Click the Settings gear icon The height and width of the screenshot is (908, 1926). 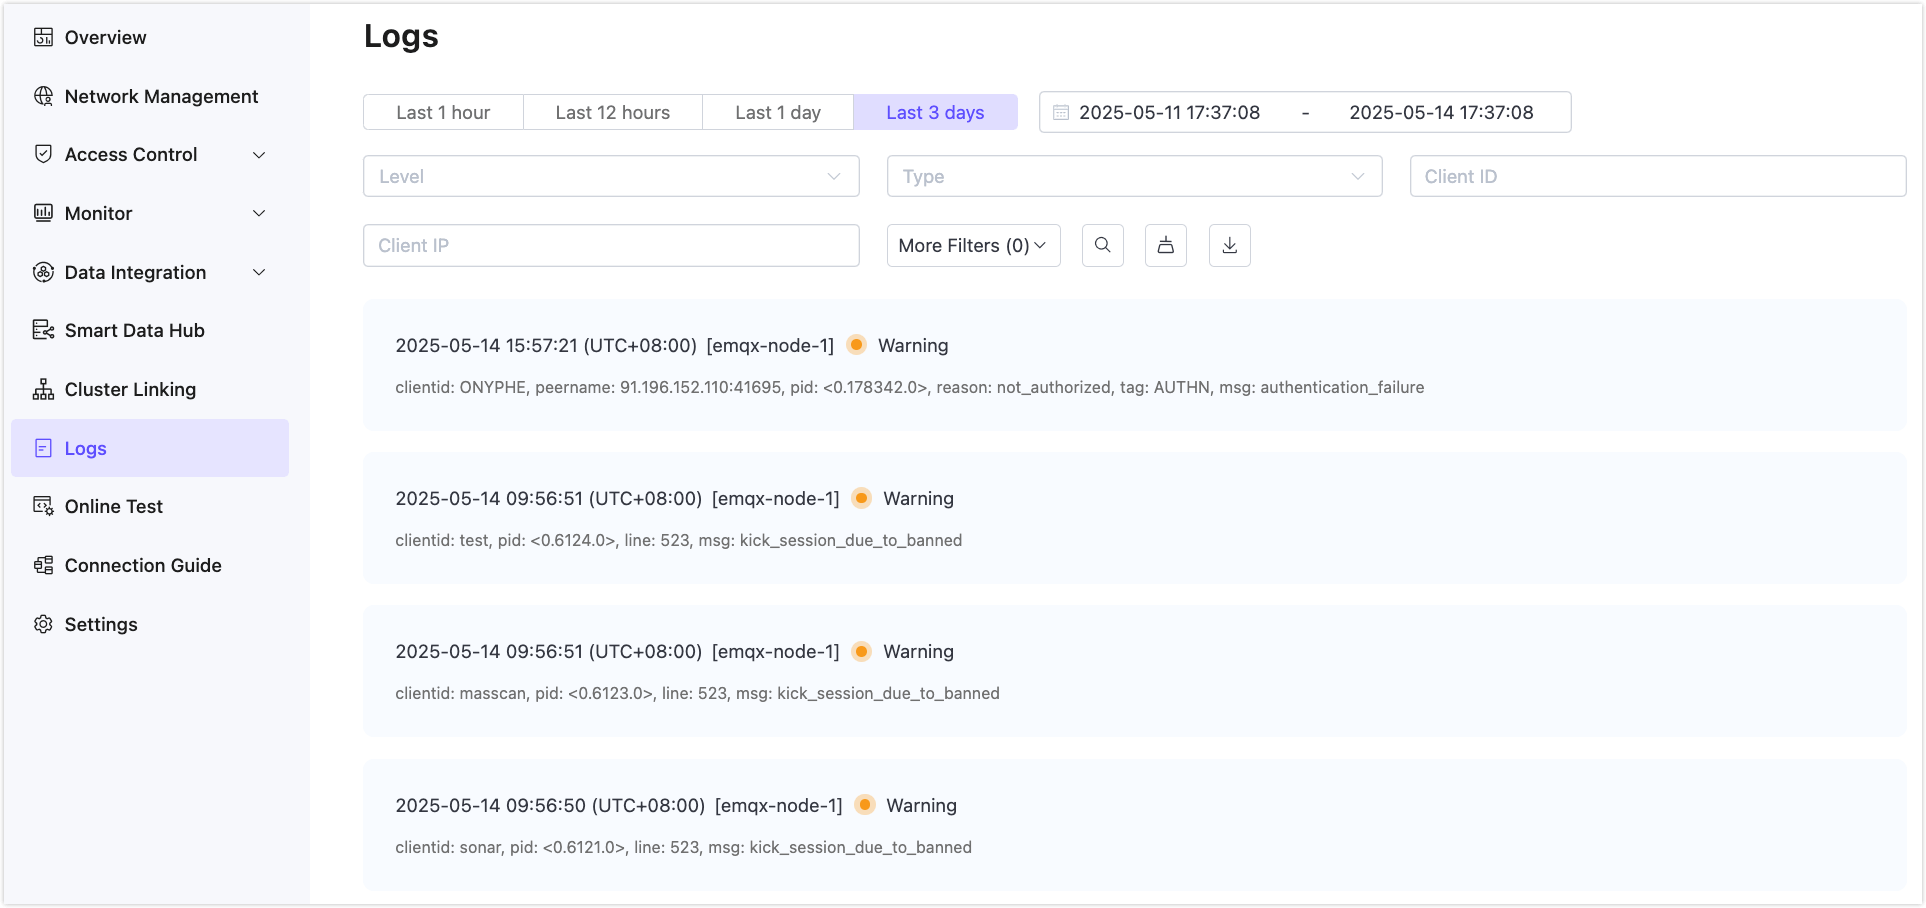(43, 624)
